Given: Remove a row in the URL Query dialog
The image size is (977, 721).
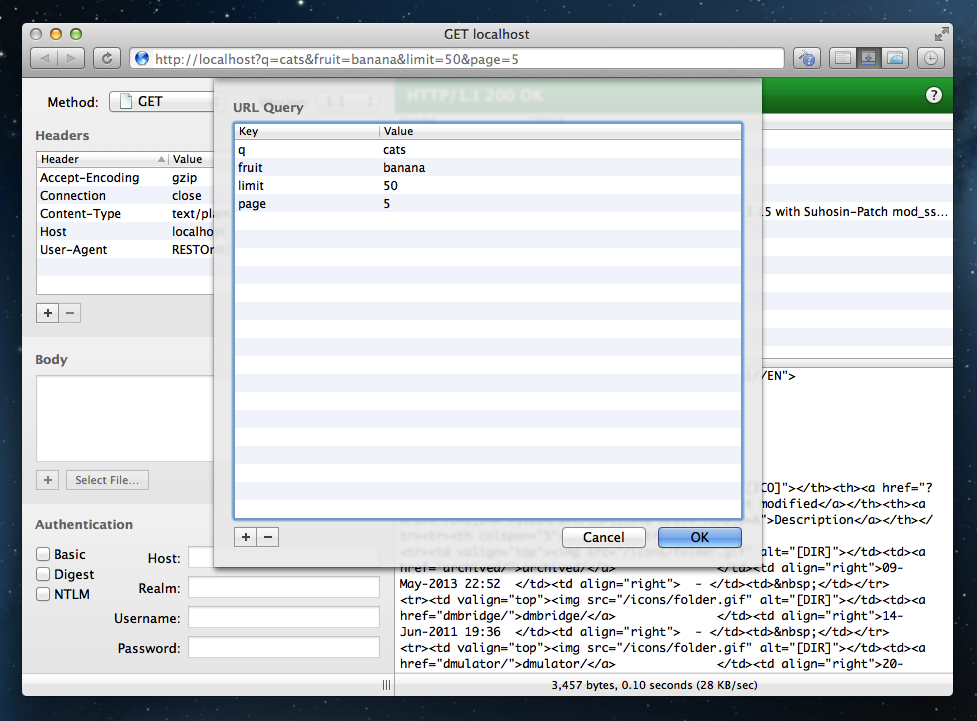Looking at the screenshot, I should click(268, 537).
